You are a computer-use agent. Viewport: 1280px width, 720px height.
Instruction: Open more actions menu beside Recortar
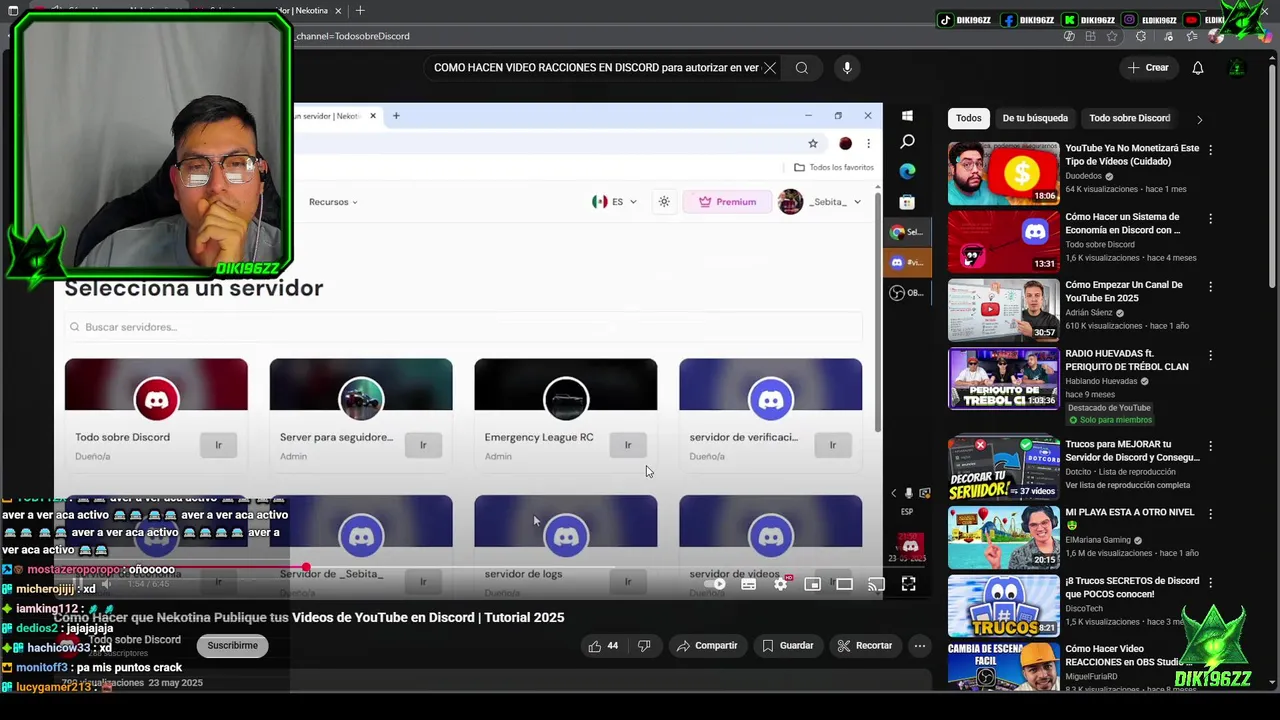920,646
